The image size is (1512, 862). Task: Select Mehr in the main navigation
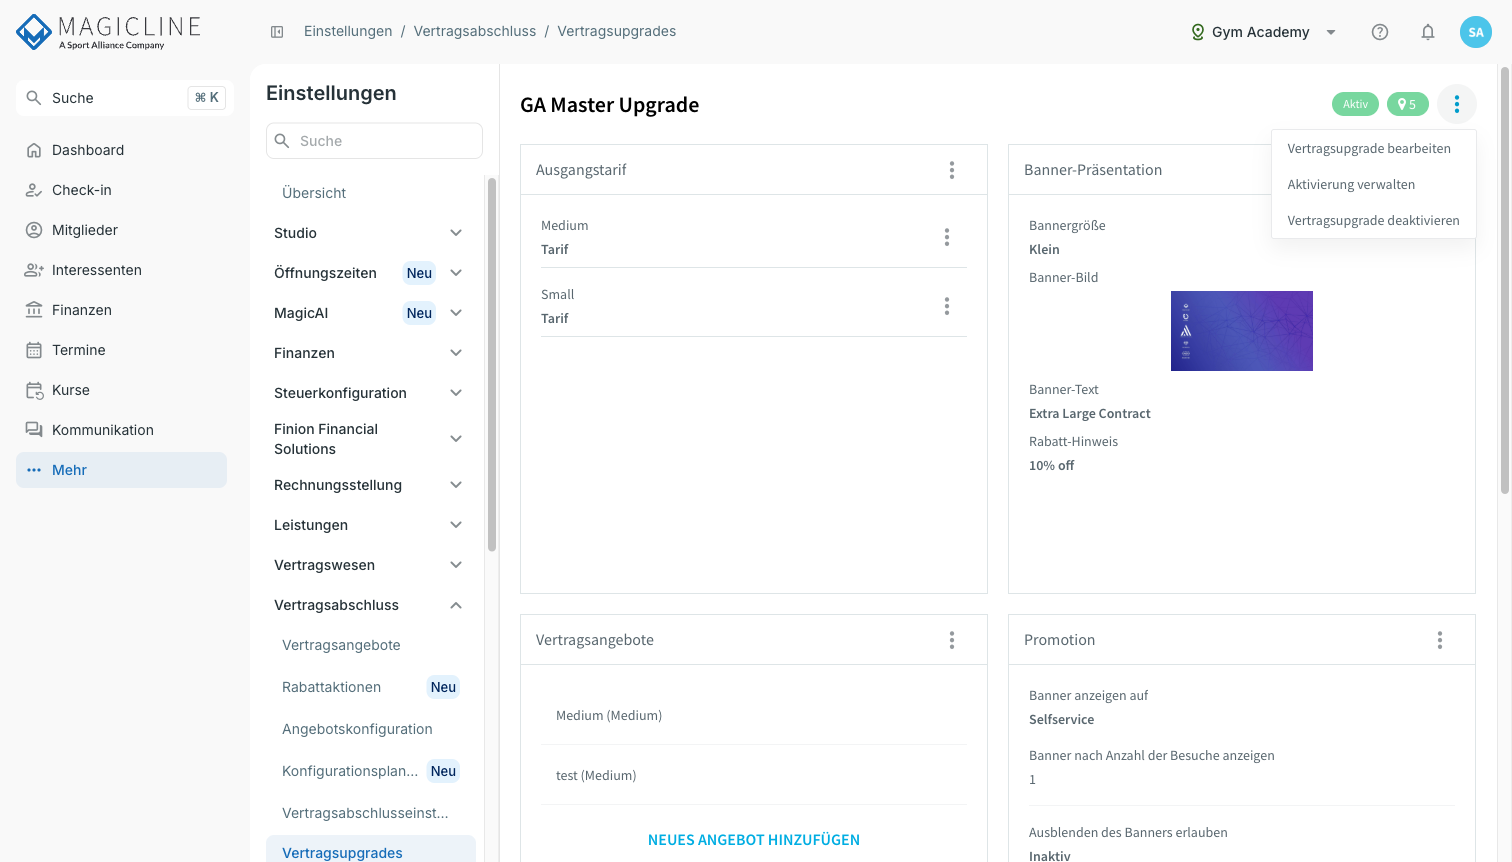[x=121, y=470]
